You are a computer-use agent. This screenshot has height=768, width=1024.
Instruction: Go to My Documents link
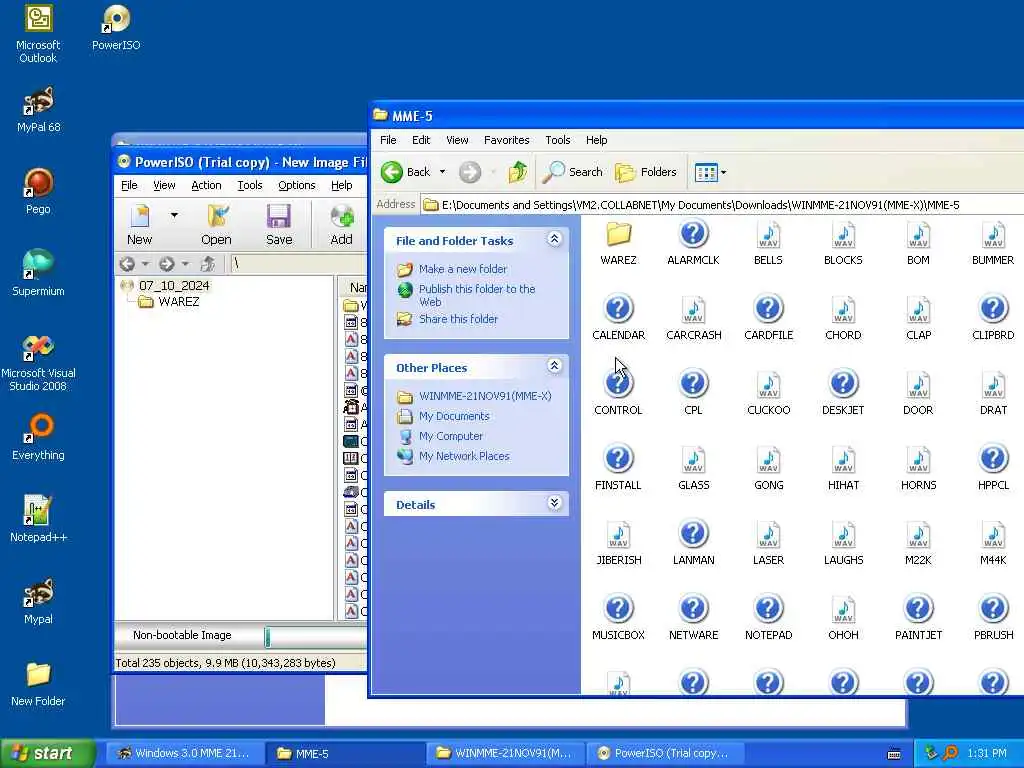(454, 416)
